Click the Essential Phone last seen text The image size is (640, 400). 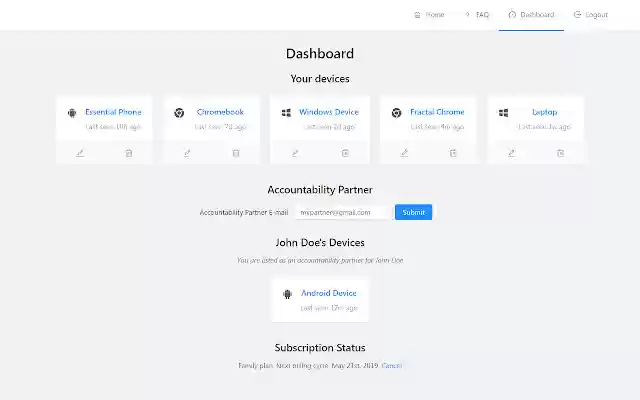click(x=113, y=127)
